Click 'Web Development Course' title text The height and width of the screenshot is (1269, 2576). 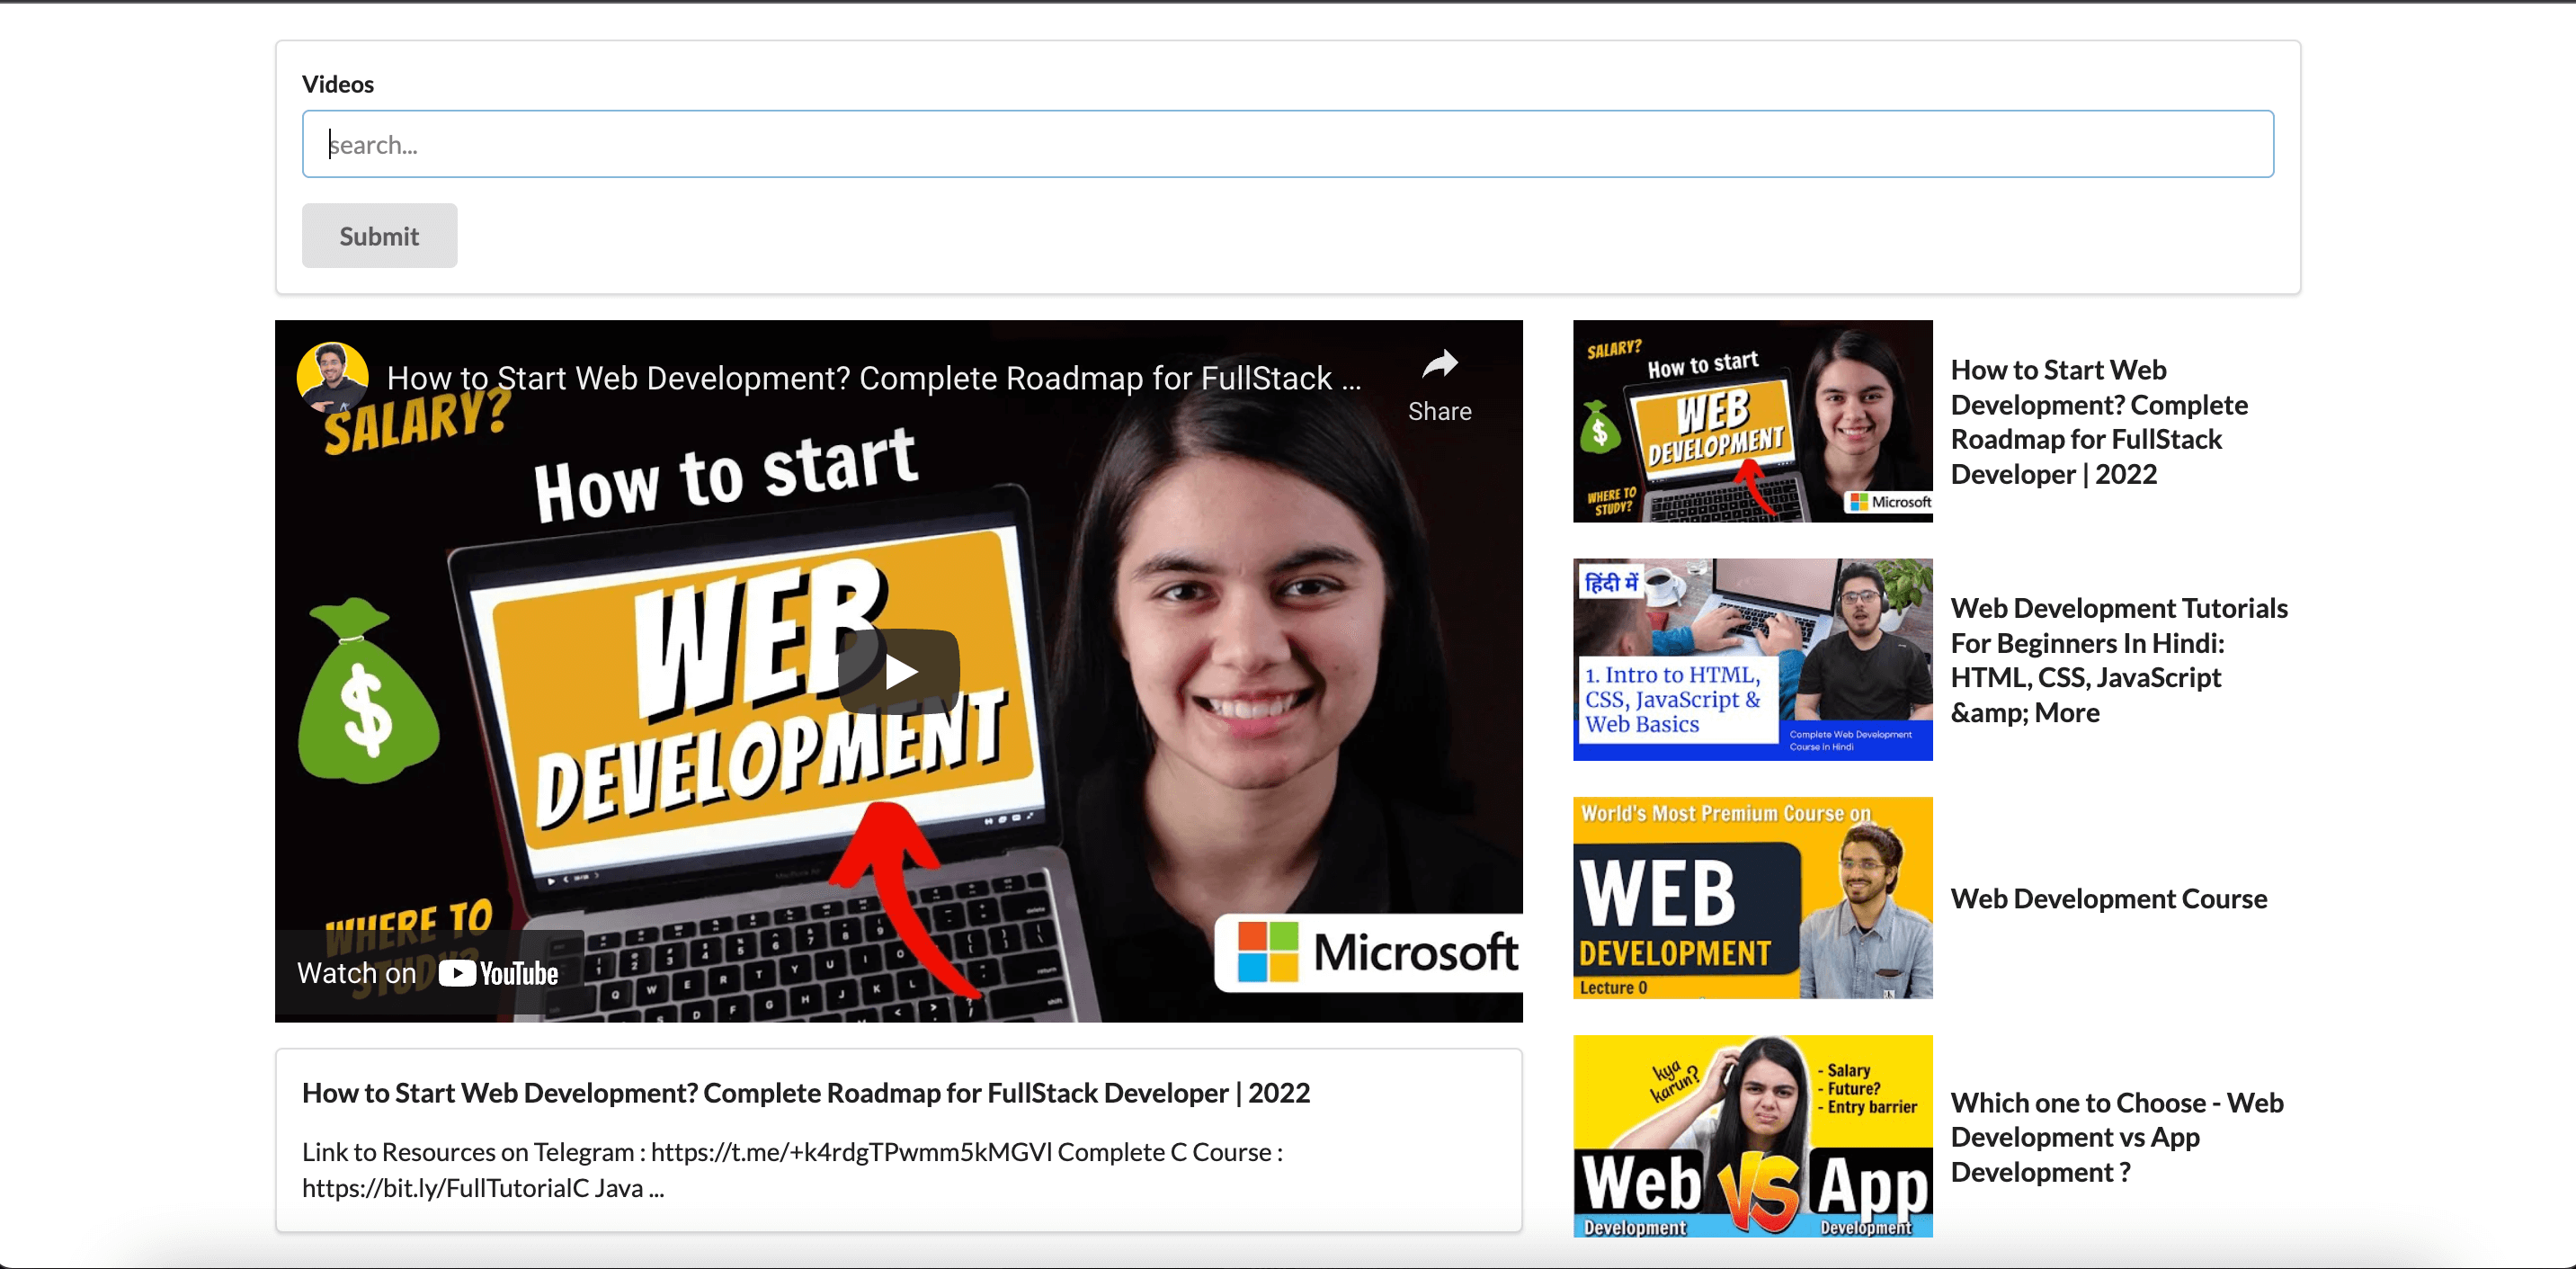[x=2108, y=898]
